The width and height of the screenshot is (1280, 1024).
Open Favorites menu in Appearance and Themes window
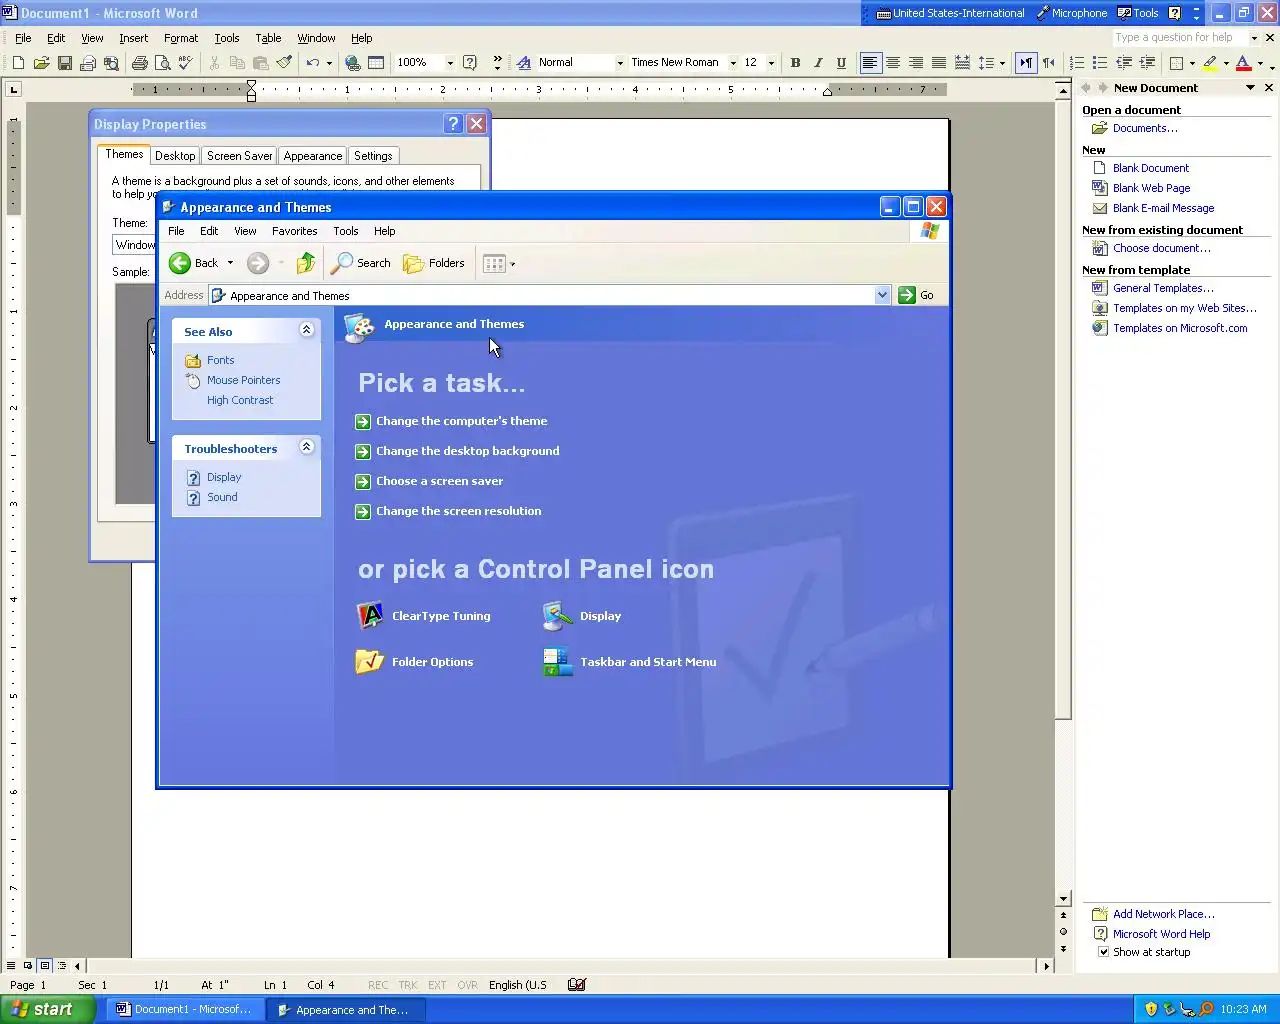click(294, 231)
